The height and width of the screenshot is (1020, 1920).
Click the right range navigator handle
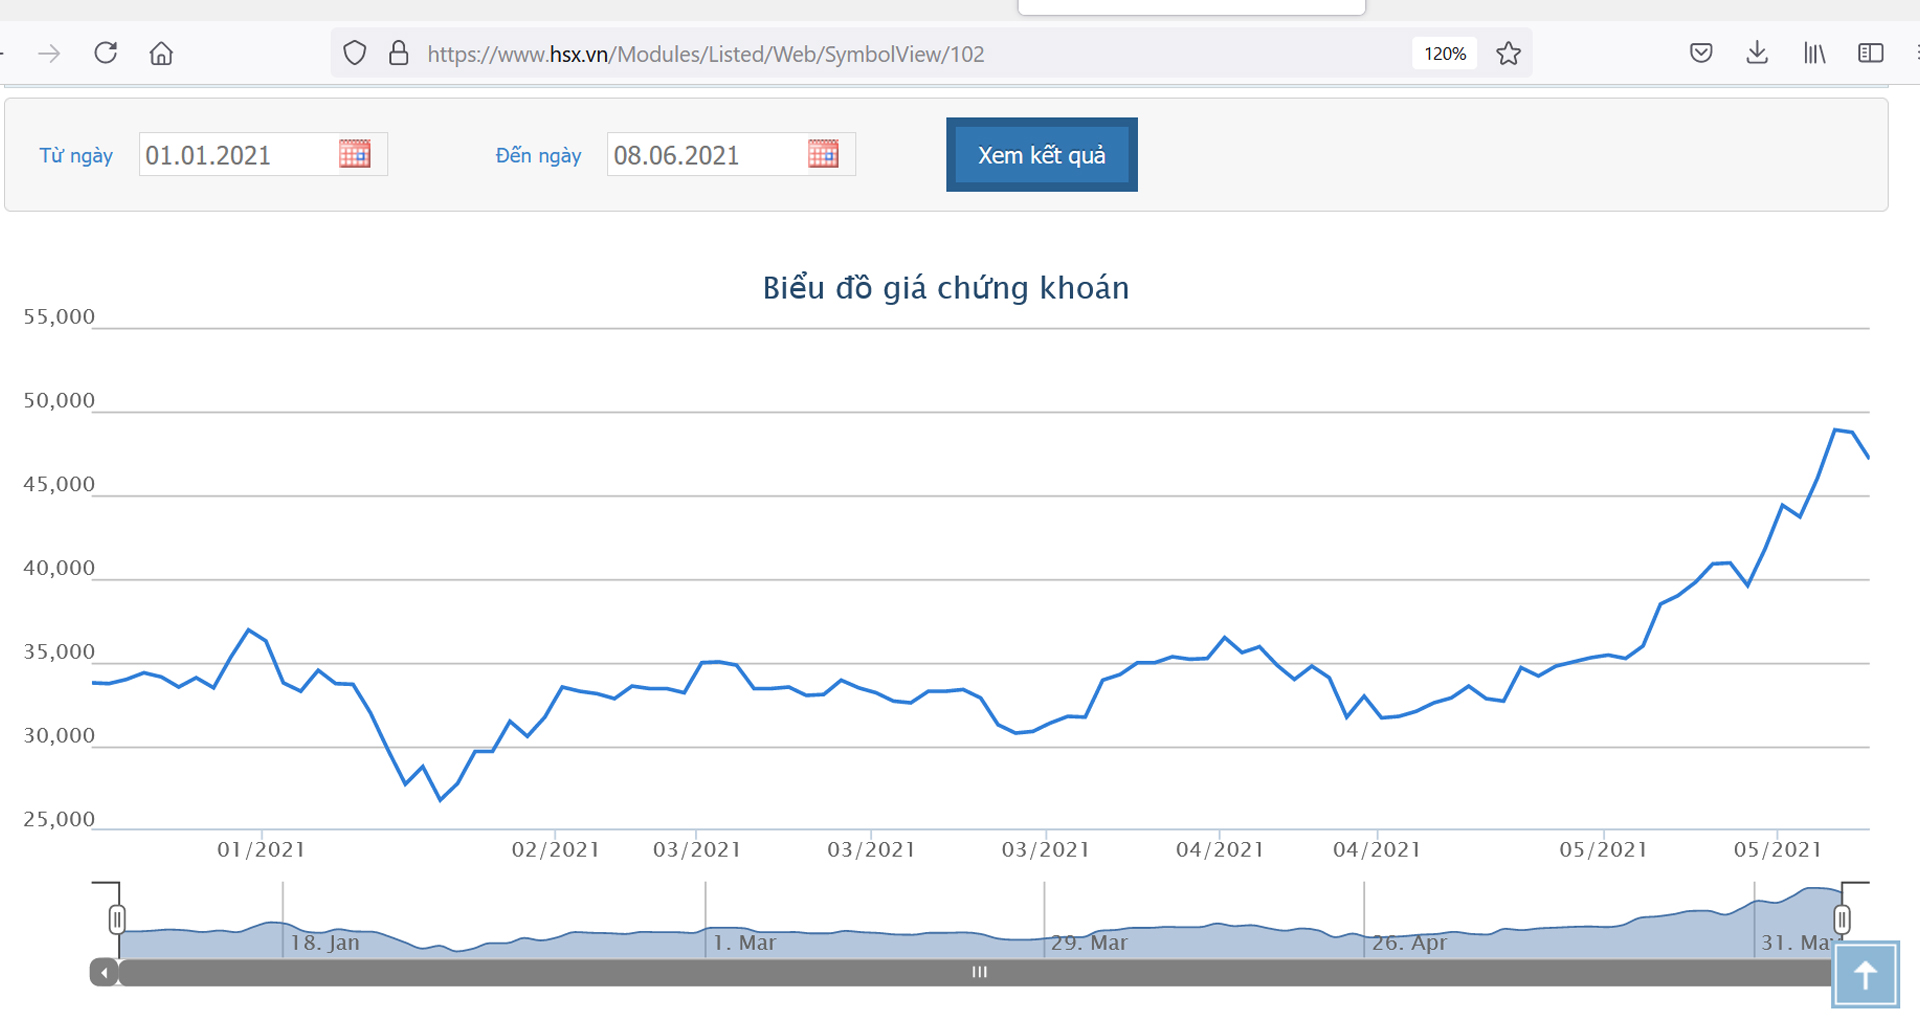(1841, 919)
